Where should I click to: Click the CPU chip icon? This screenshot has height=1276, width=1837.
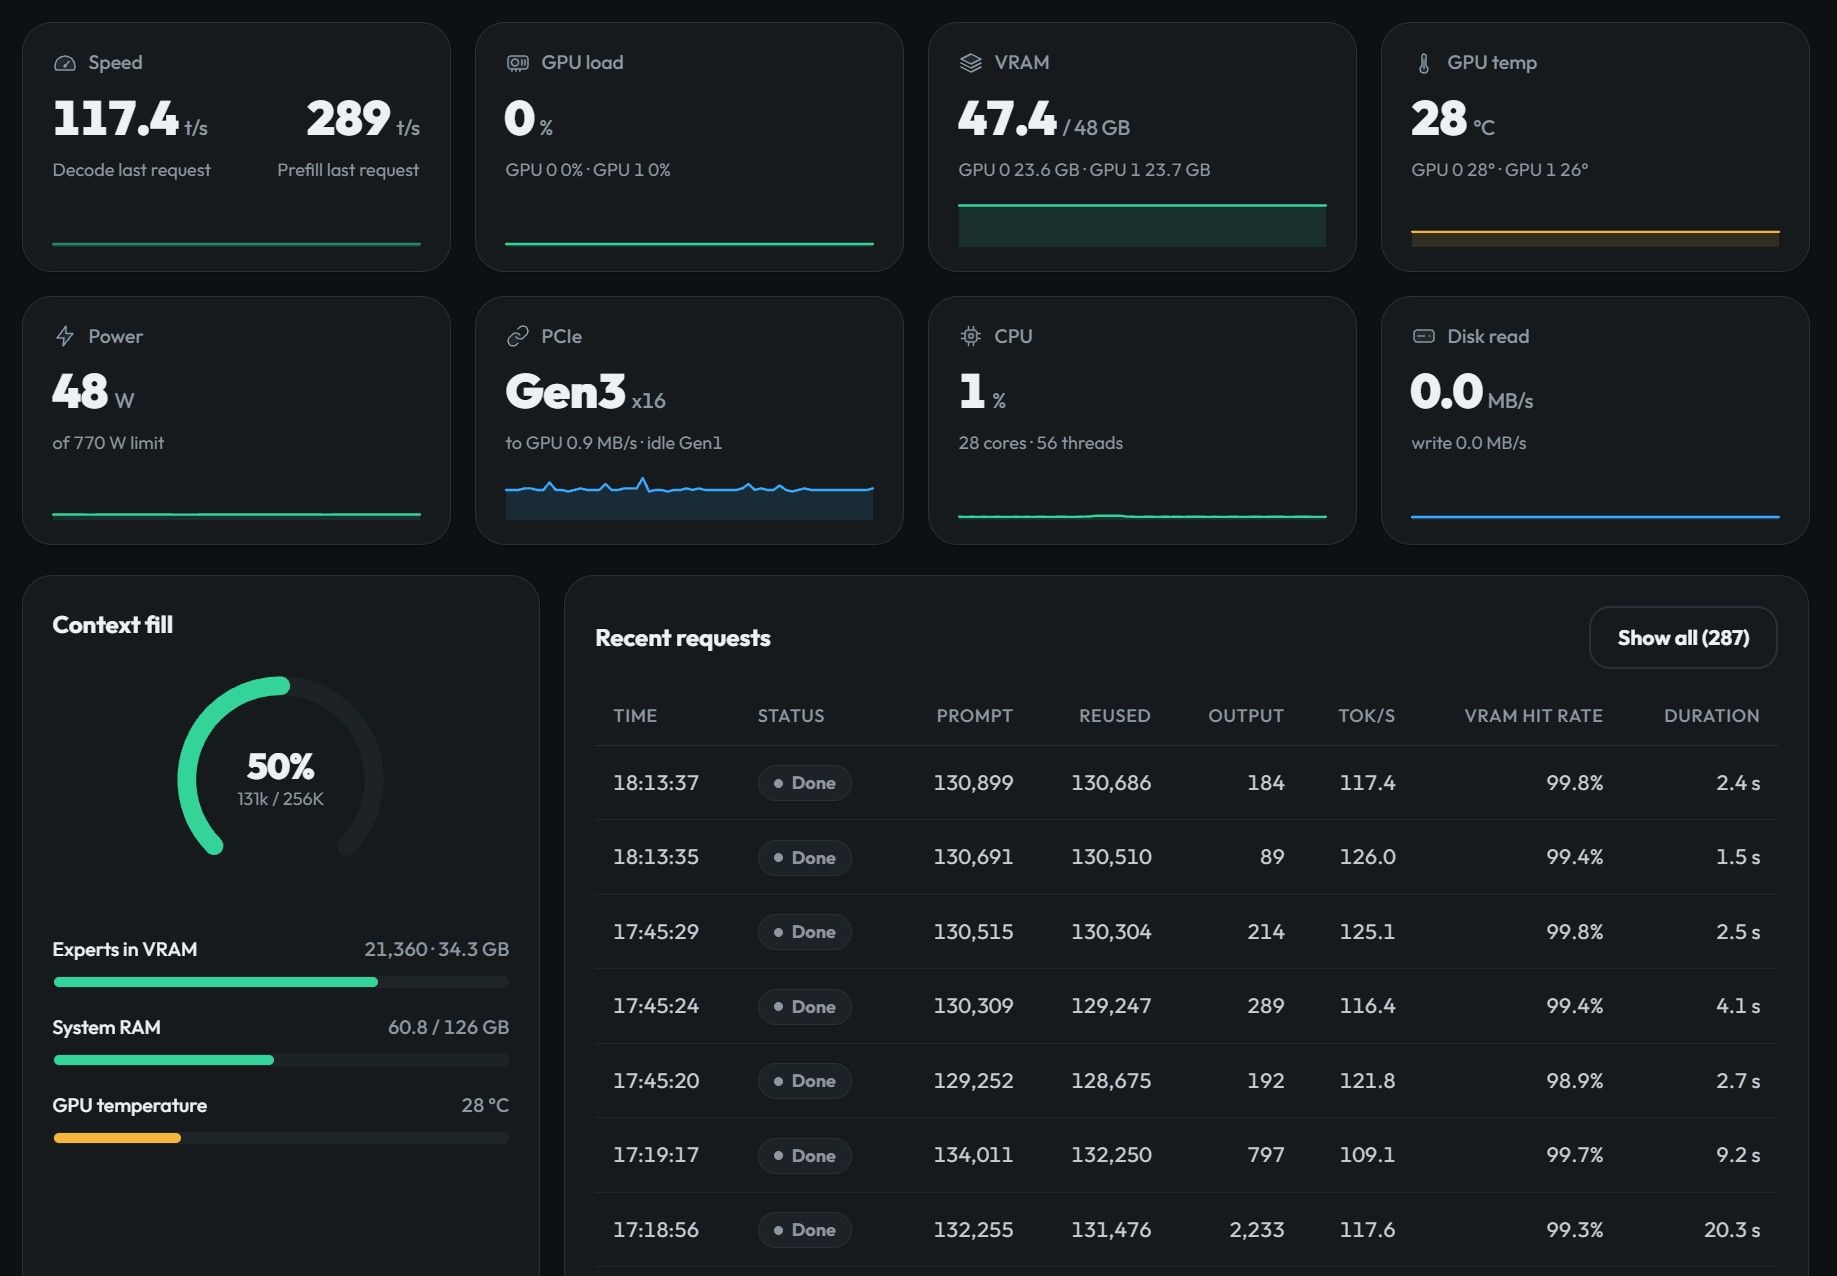pos(970,336)
